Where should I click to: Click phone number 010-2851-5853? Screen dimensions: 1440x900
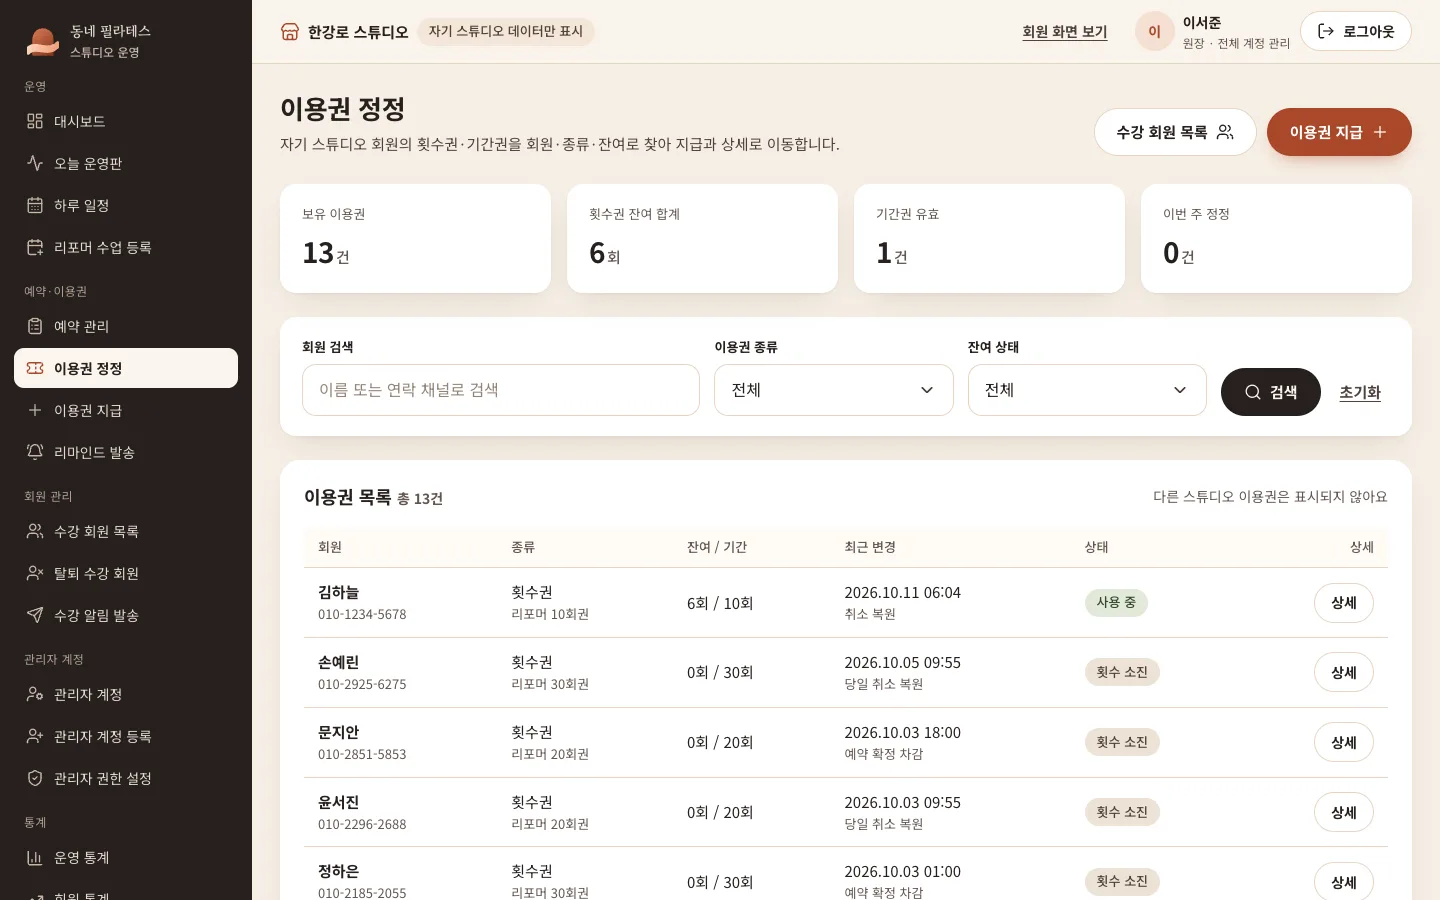pos(362,755)
